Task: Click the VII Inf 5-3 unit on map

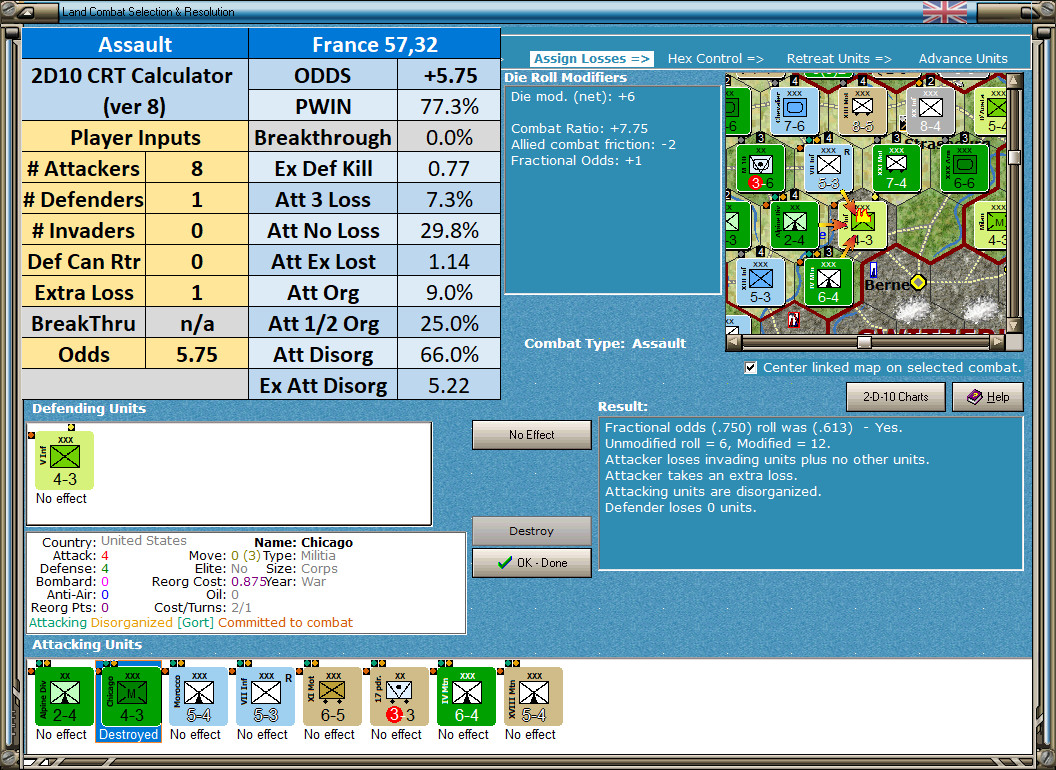Action: 829,168
